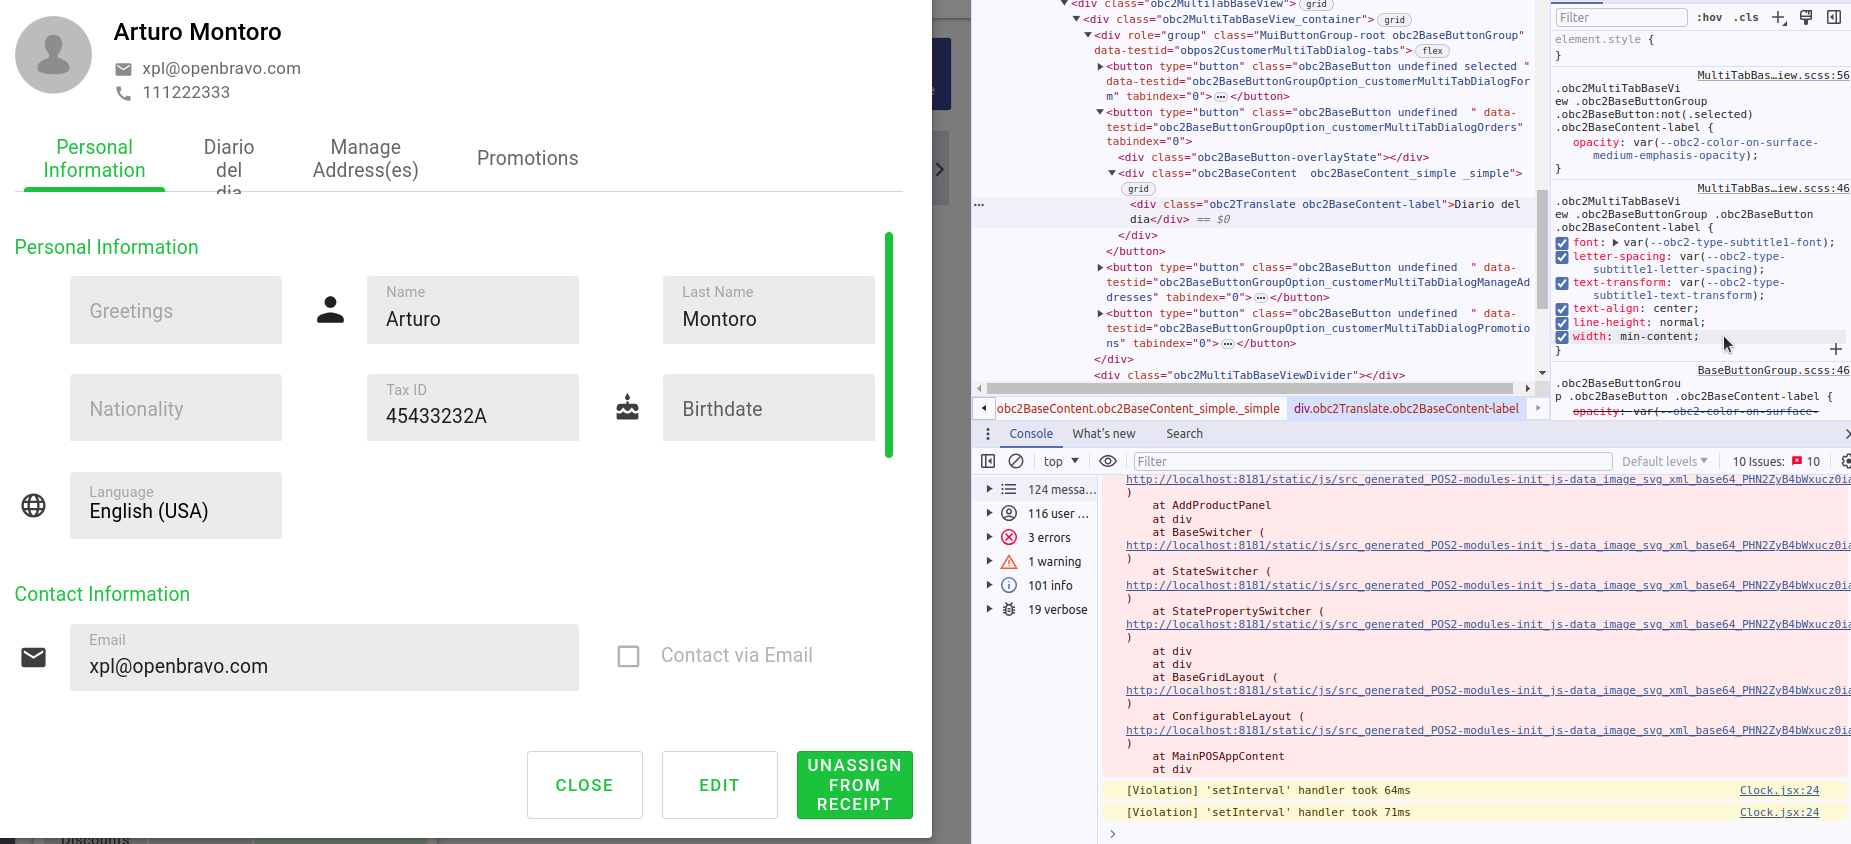
Task: Open Clock.jsx:24 link on 64ms violation
Action: (x=1779, y=790)
